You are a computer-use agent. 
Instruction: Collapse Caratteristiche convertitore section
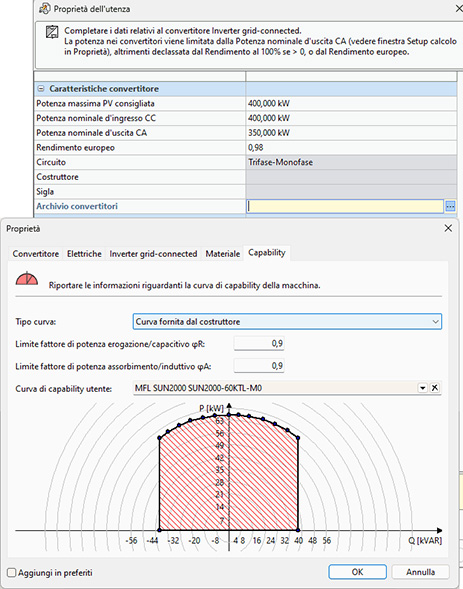41,89
